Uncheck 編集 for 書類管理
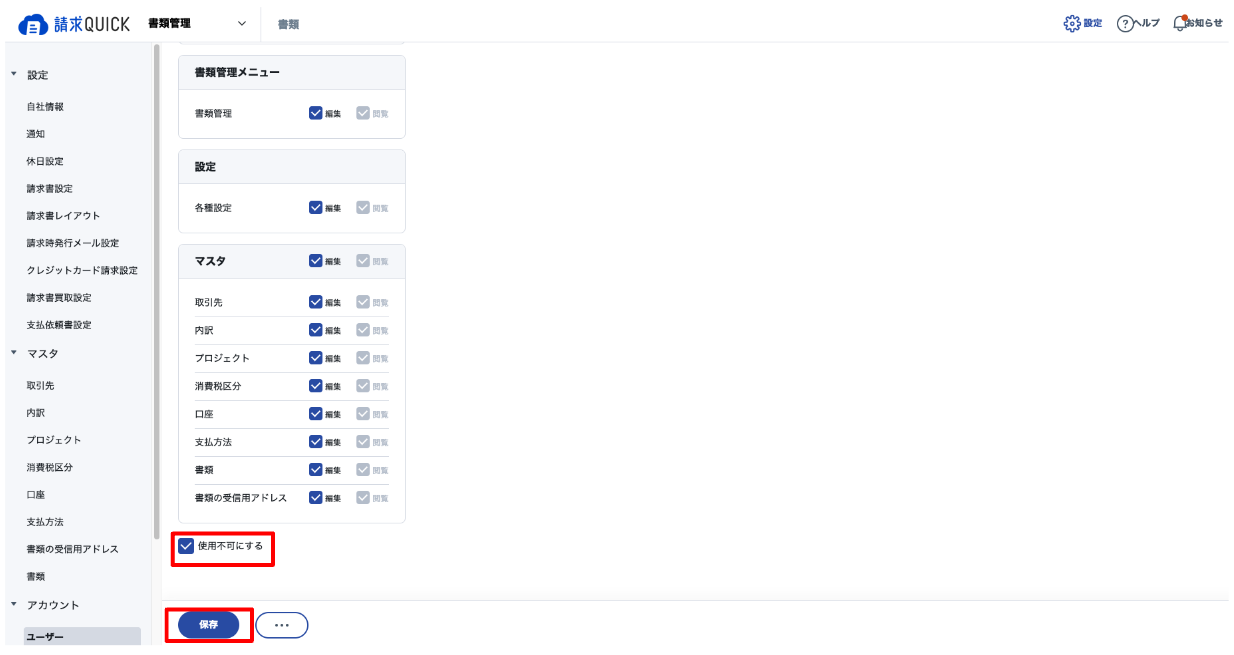 point(316,113)
